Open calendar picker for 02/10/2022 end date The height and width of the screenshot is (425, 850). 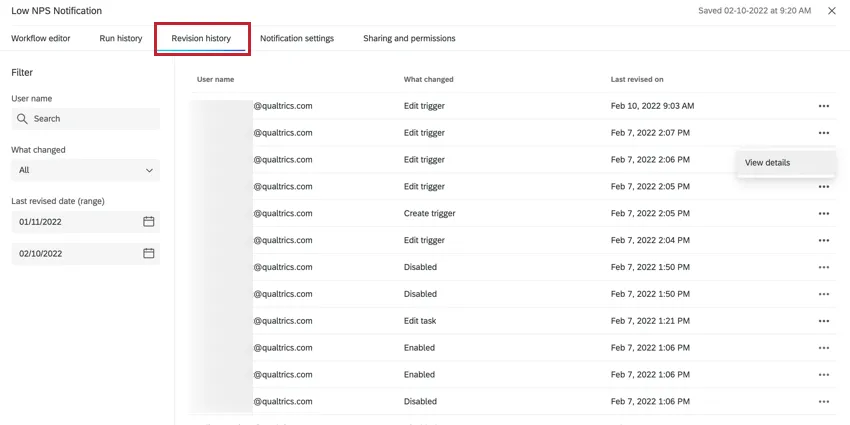point(148,254)
